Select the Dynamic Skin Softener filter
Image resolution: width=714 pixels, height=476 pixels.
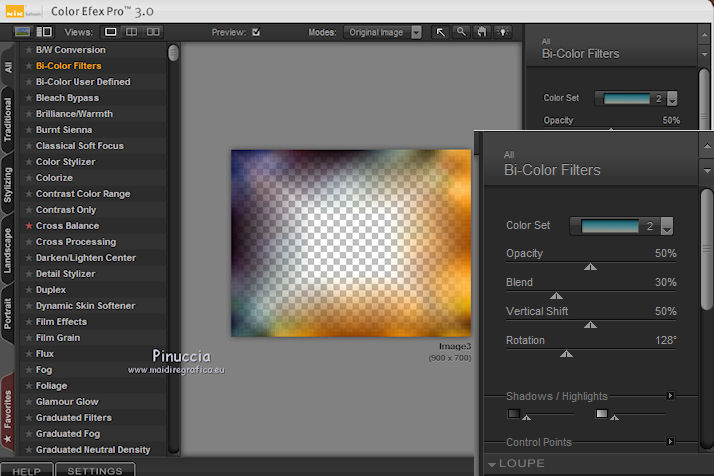point(86,306)
